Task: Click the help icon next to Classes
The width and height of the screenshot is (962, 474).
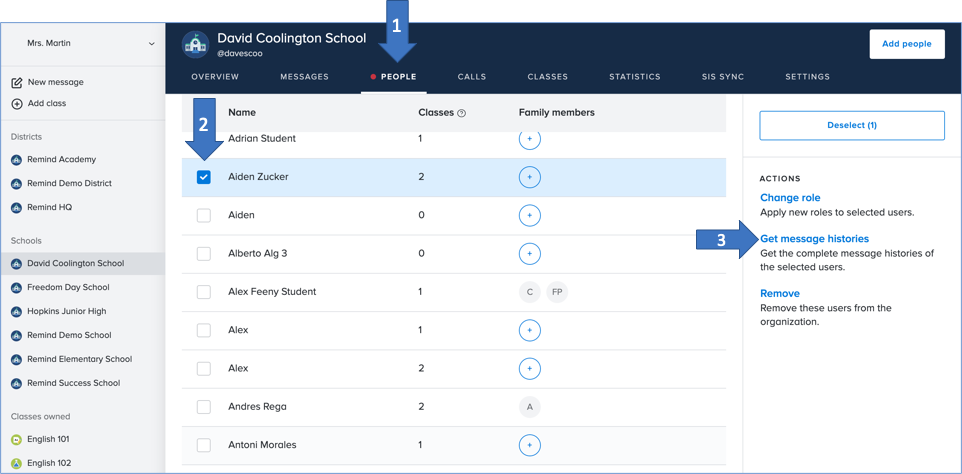Action: [461, 113]
